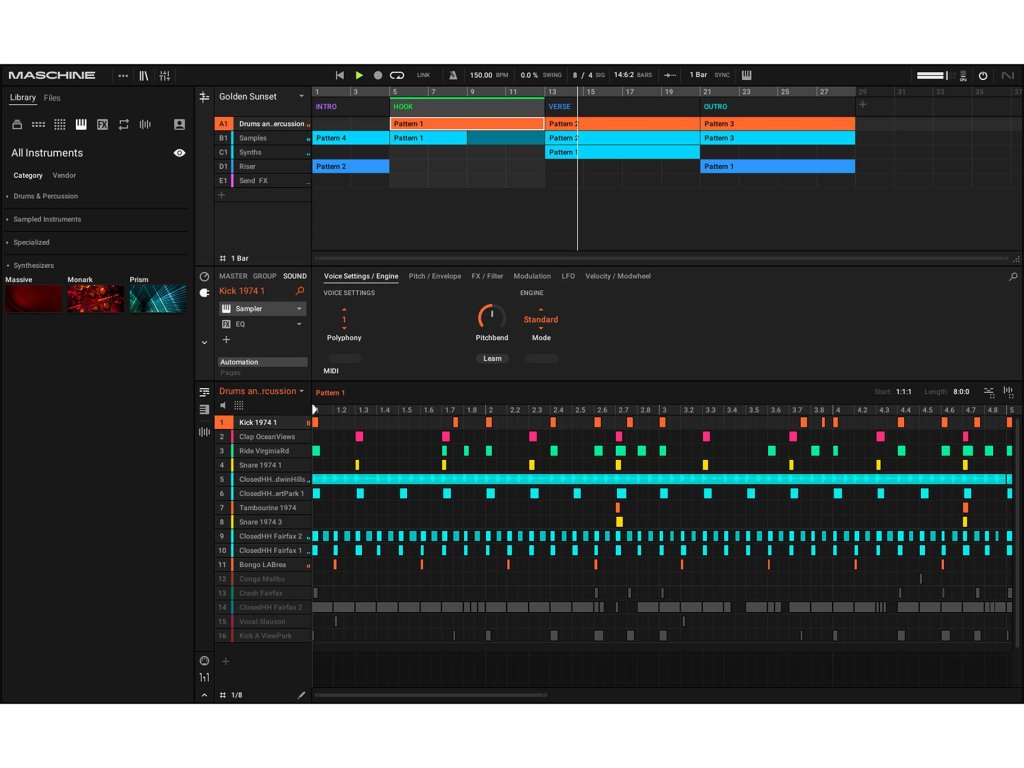Add a new scene with the plus icon
The image size is (1024, 768).
click(863, 104)
